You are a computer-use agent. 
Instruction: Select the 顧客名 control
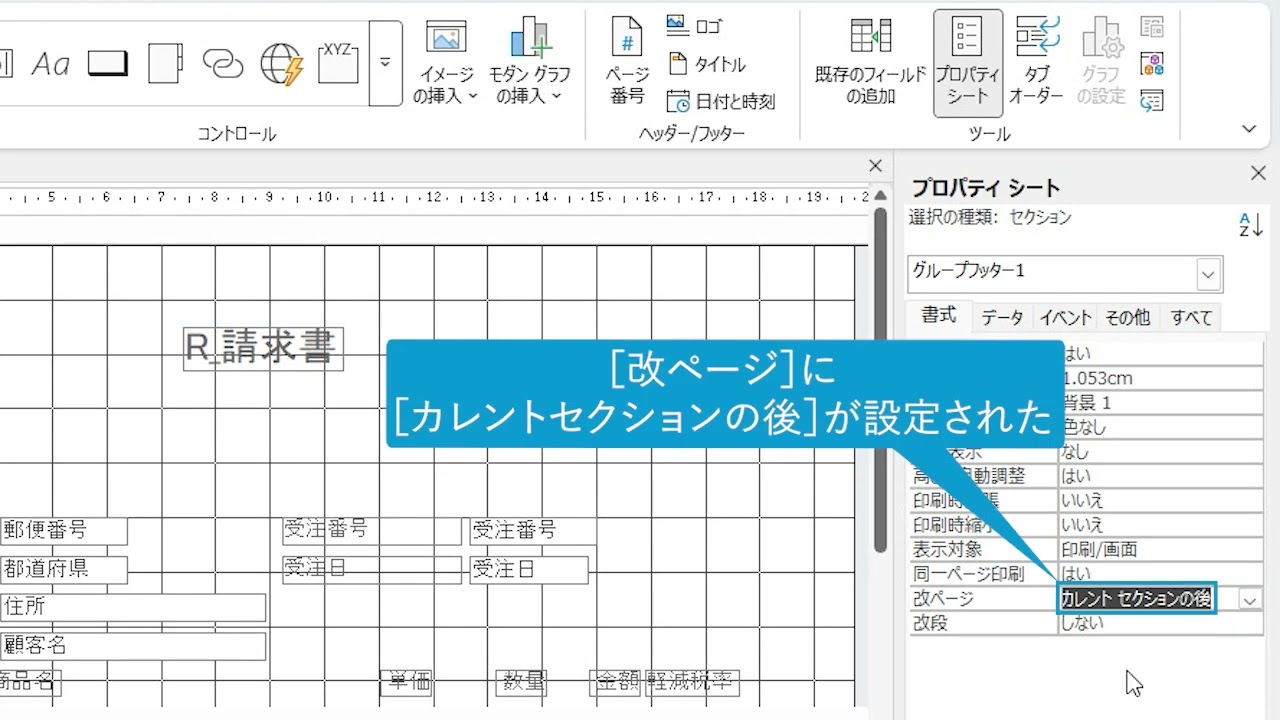click(132, 646)
